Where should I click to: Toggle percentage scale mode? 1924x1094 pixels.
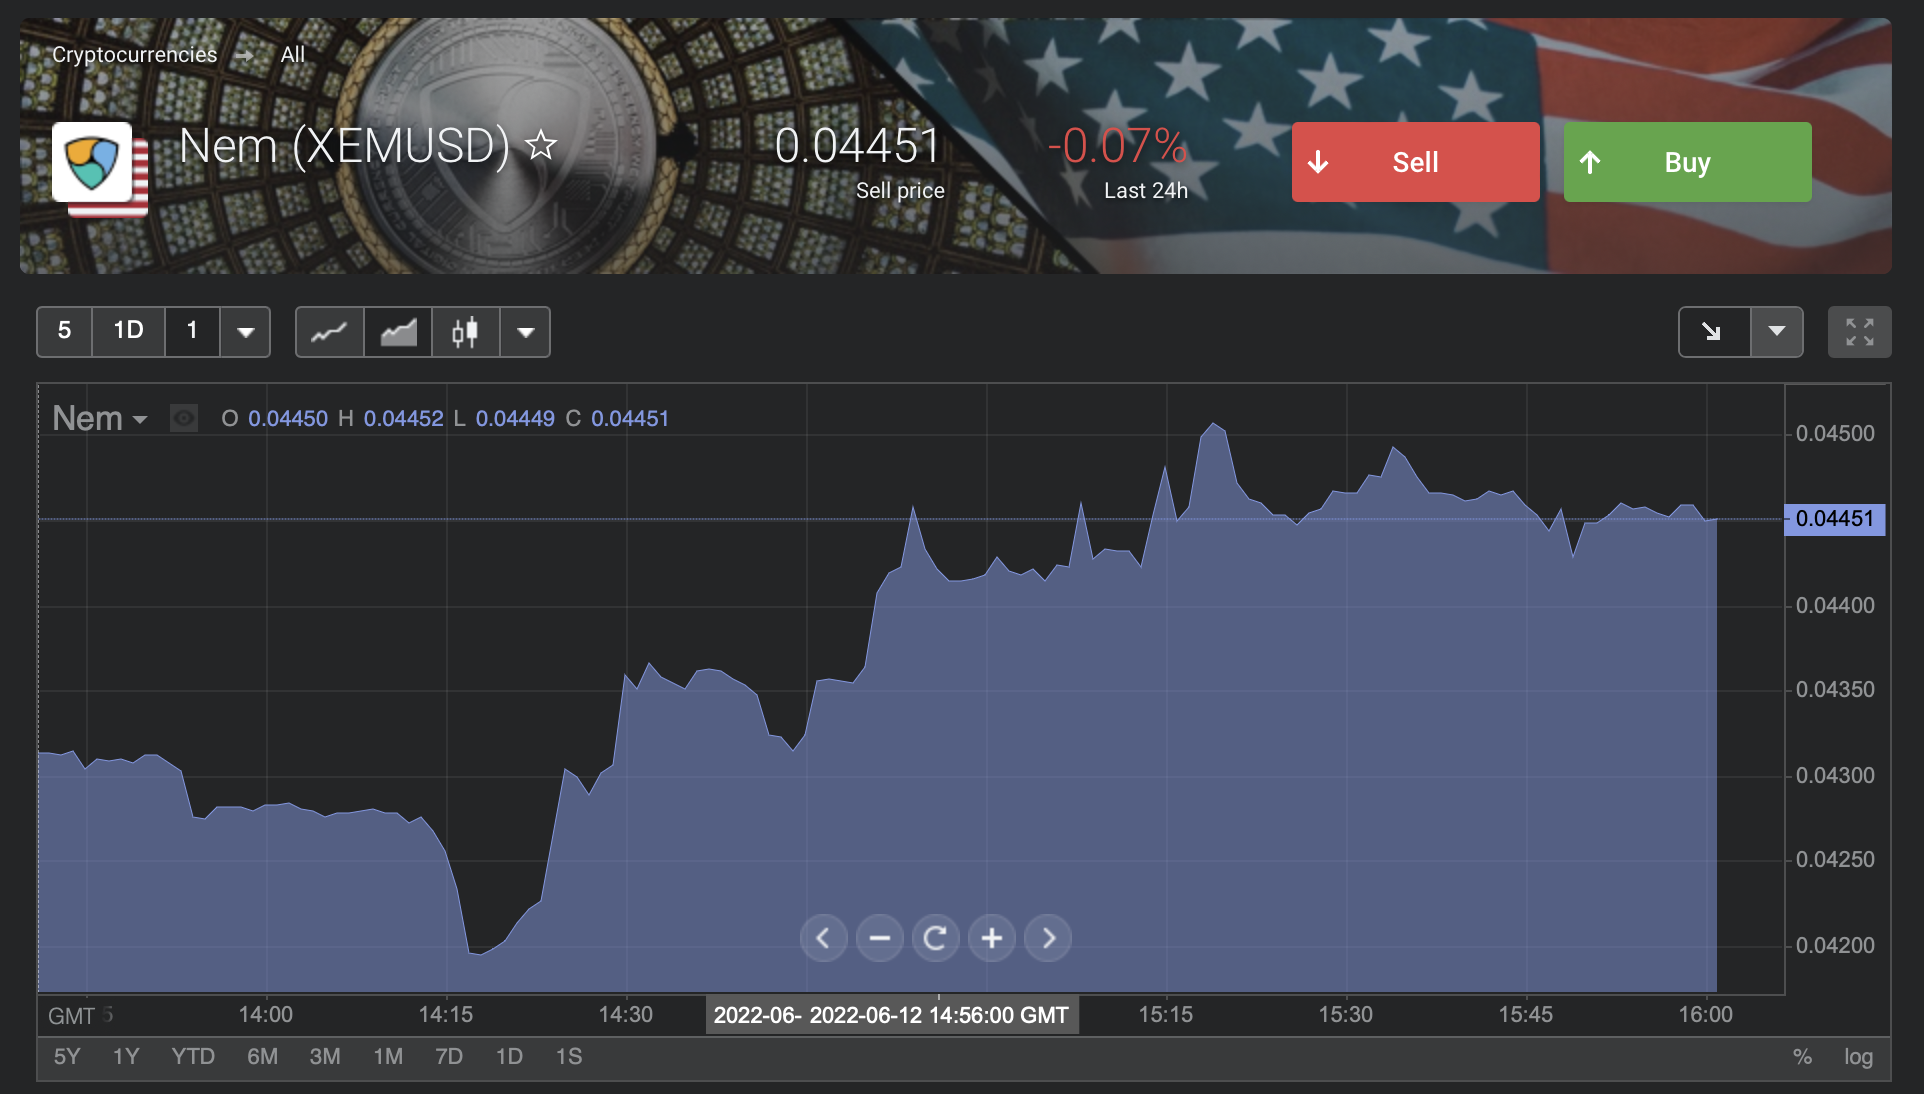(1802, 1057)
